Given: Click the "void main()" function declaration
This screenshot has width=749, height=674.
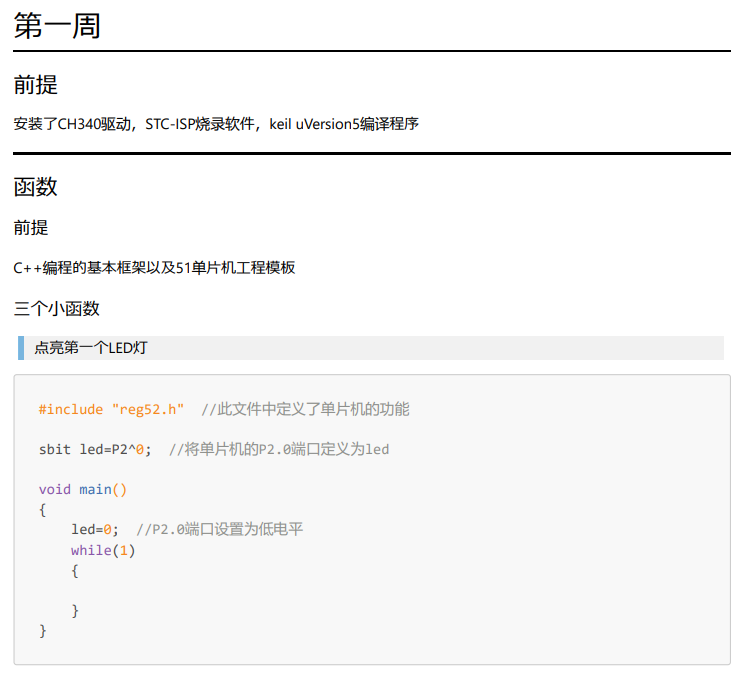Looking at the screenshot, I should tap(83, 489).
